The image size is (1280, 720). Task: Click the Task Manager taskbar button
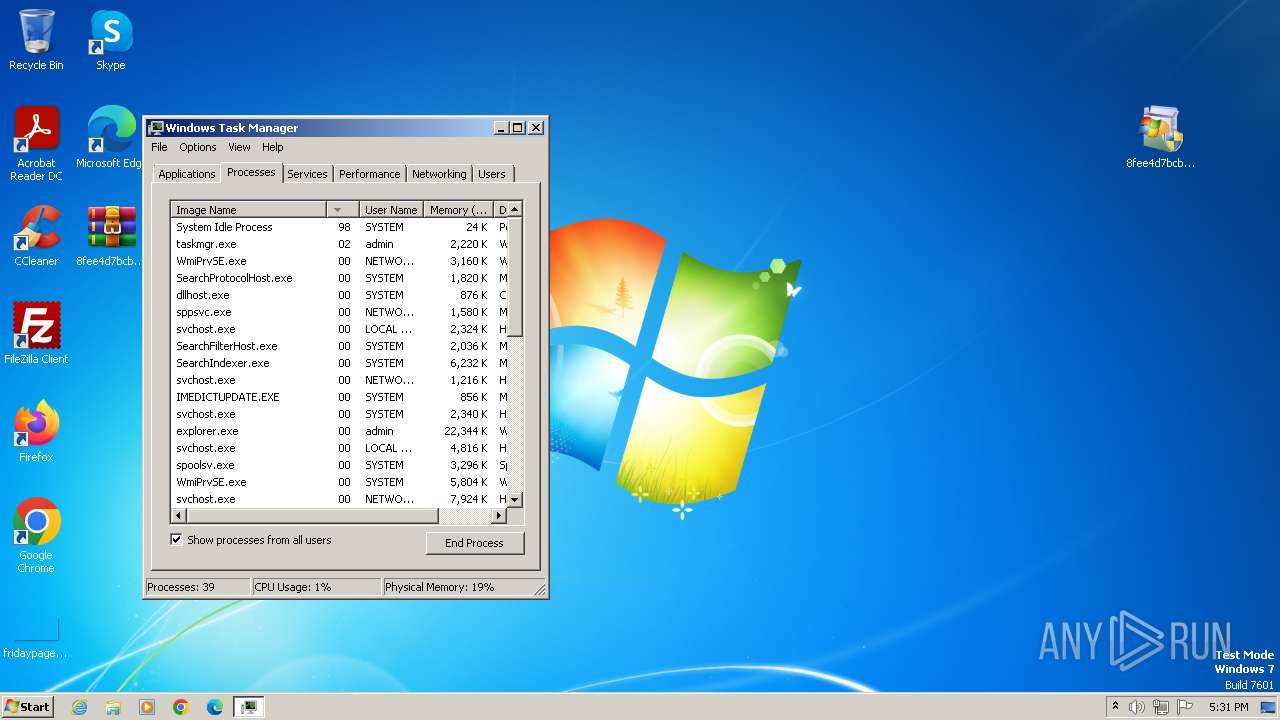pyautogui.click(x=249, y=707)
